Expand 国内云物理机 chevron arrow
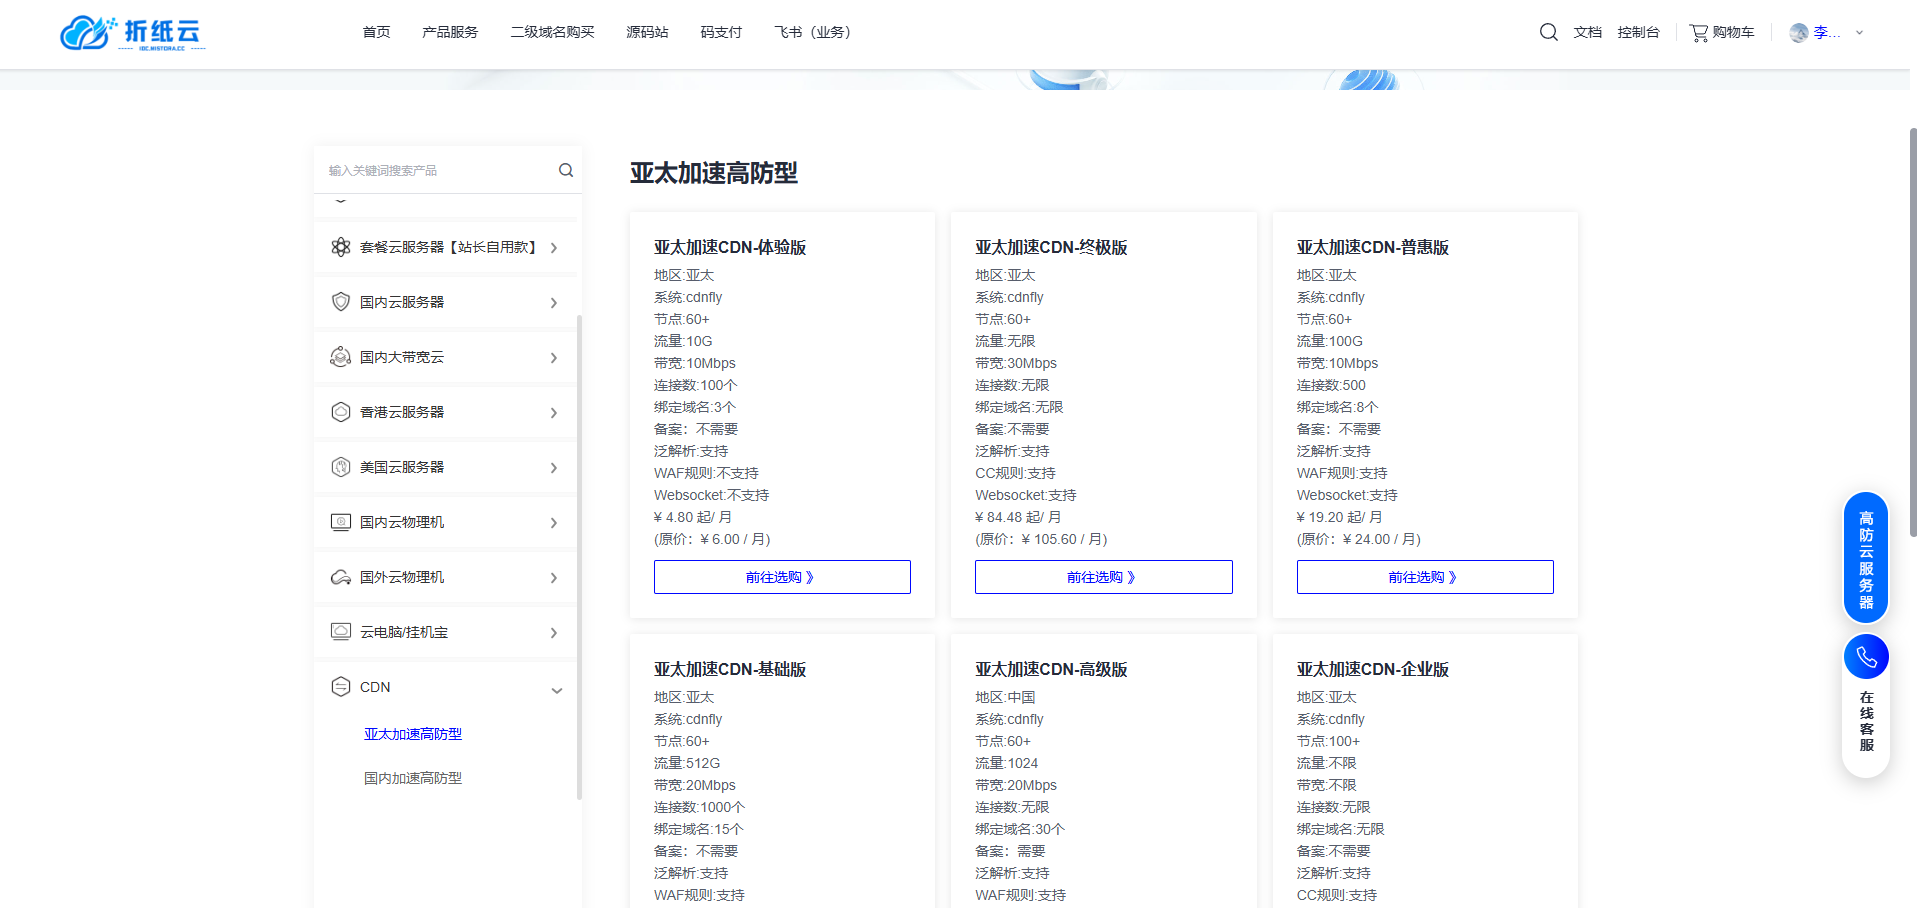The width and height of the screenshot is (1917, 908). 554,523
